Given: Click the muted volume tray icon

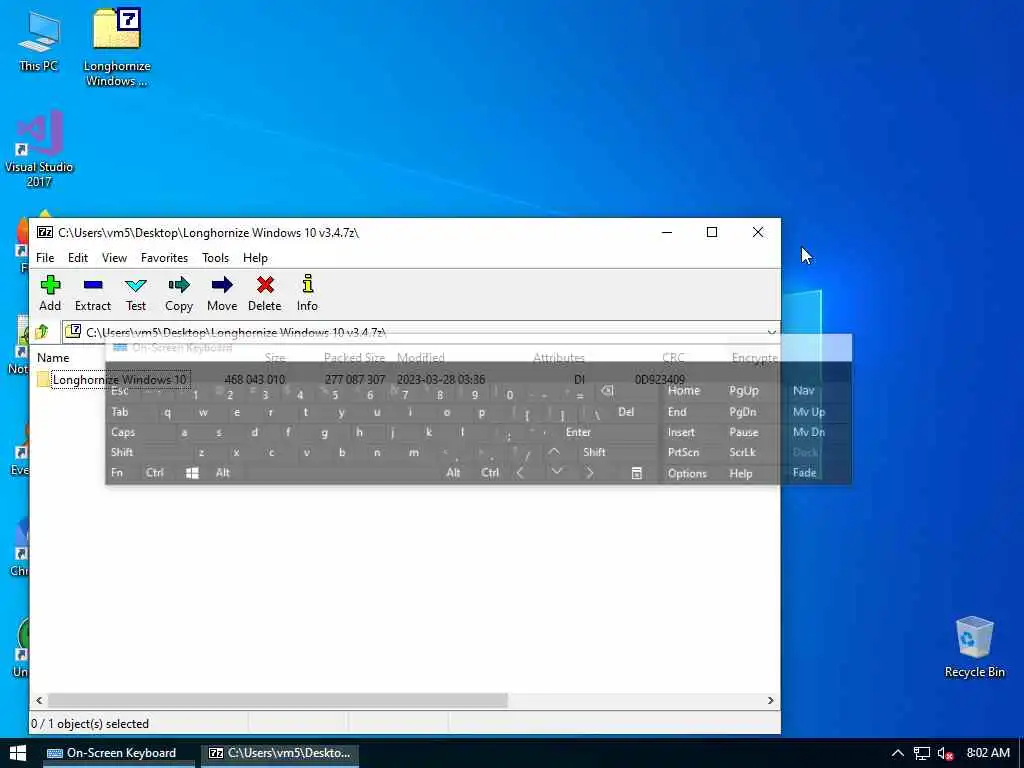Looking at the screenshot, I should coord(946,753).
